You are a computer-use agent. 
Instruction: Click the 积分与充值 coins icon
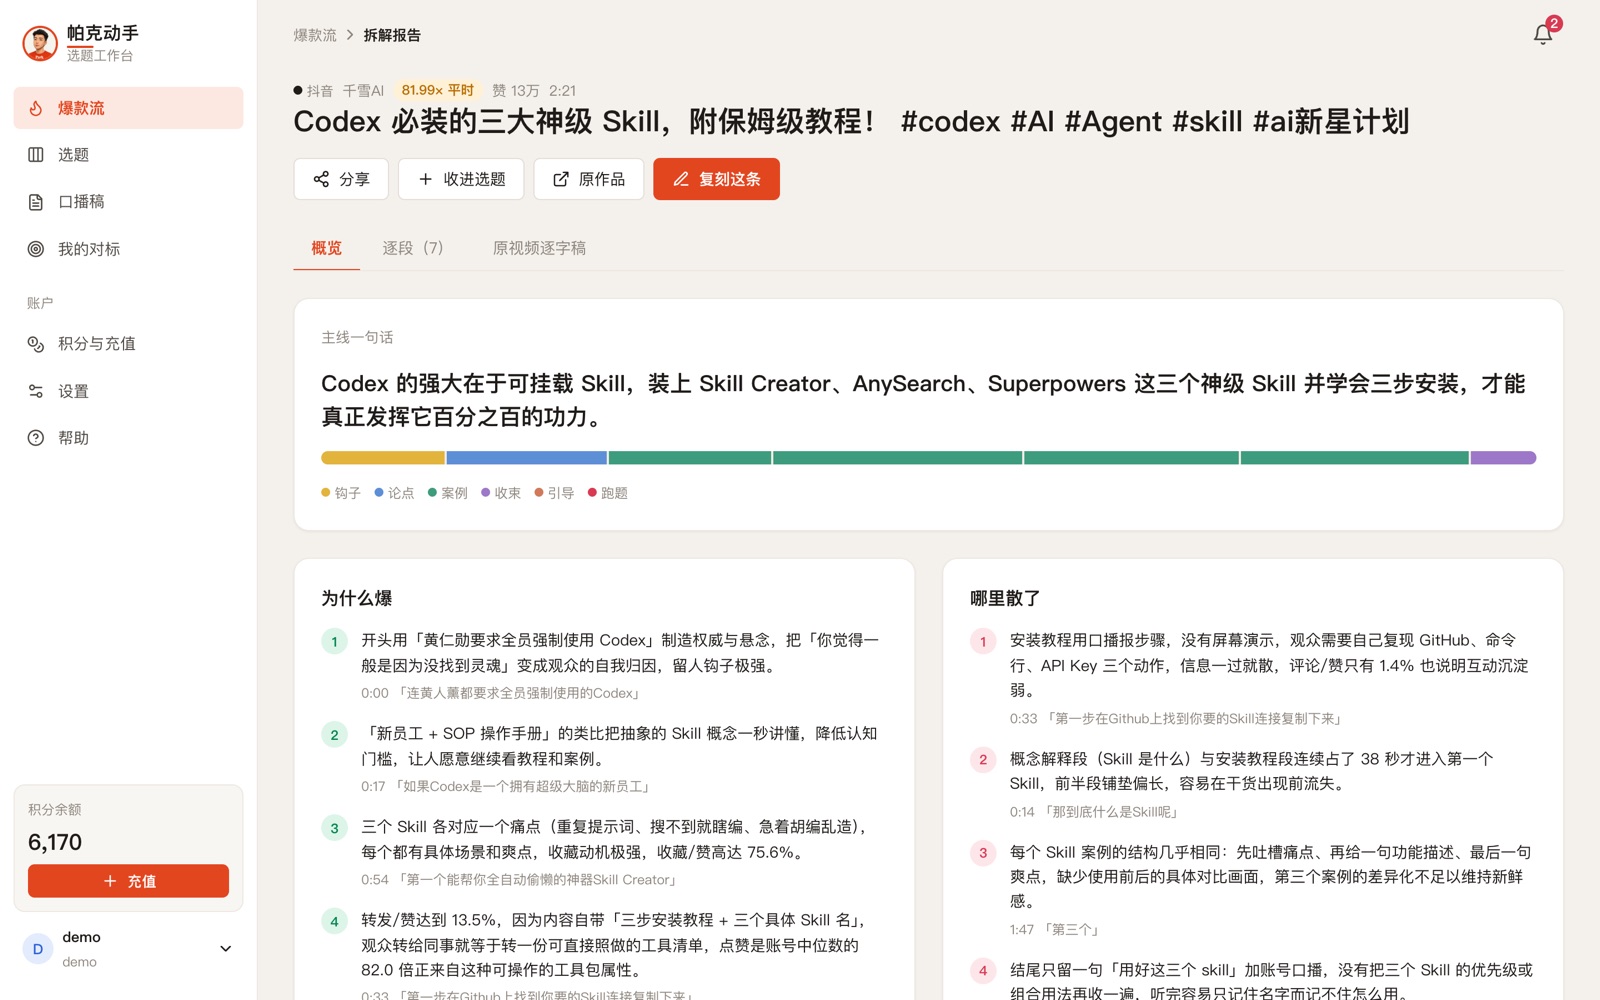[x=36, y=344]
